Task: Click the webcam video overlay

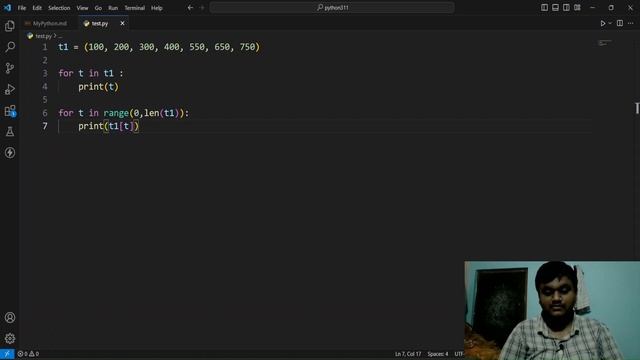Action: coord(552,310)
